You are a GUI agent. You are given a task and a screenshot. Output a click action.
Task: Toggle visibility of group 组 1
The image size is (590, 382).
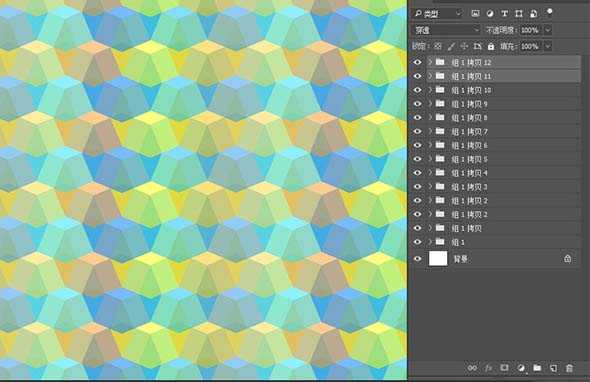click(417, 242)
